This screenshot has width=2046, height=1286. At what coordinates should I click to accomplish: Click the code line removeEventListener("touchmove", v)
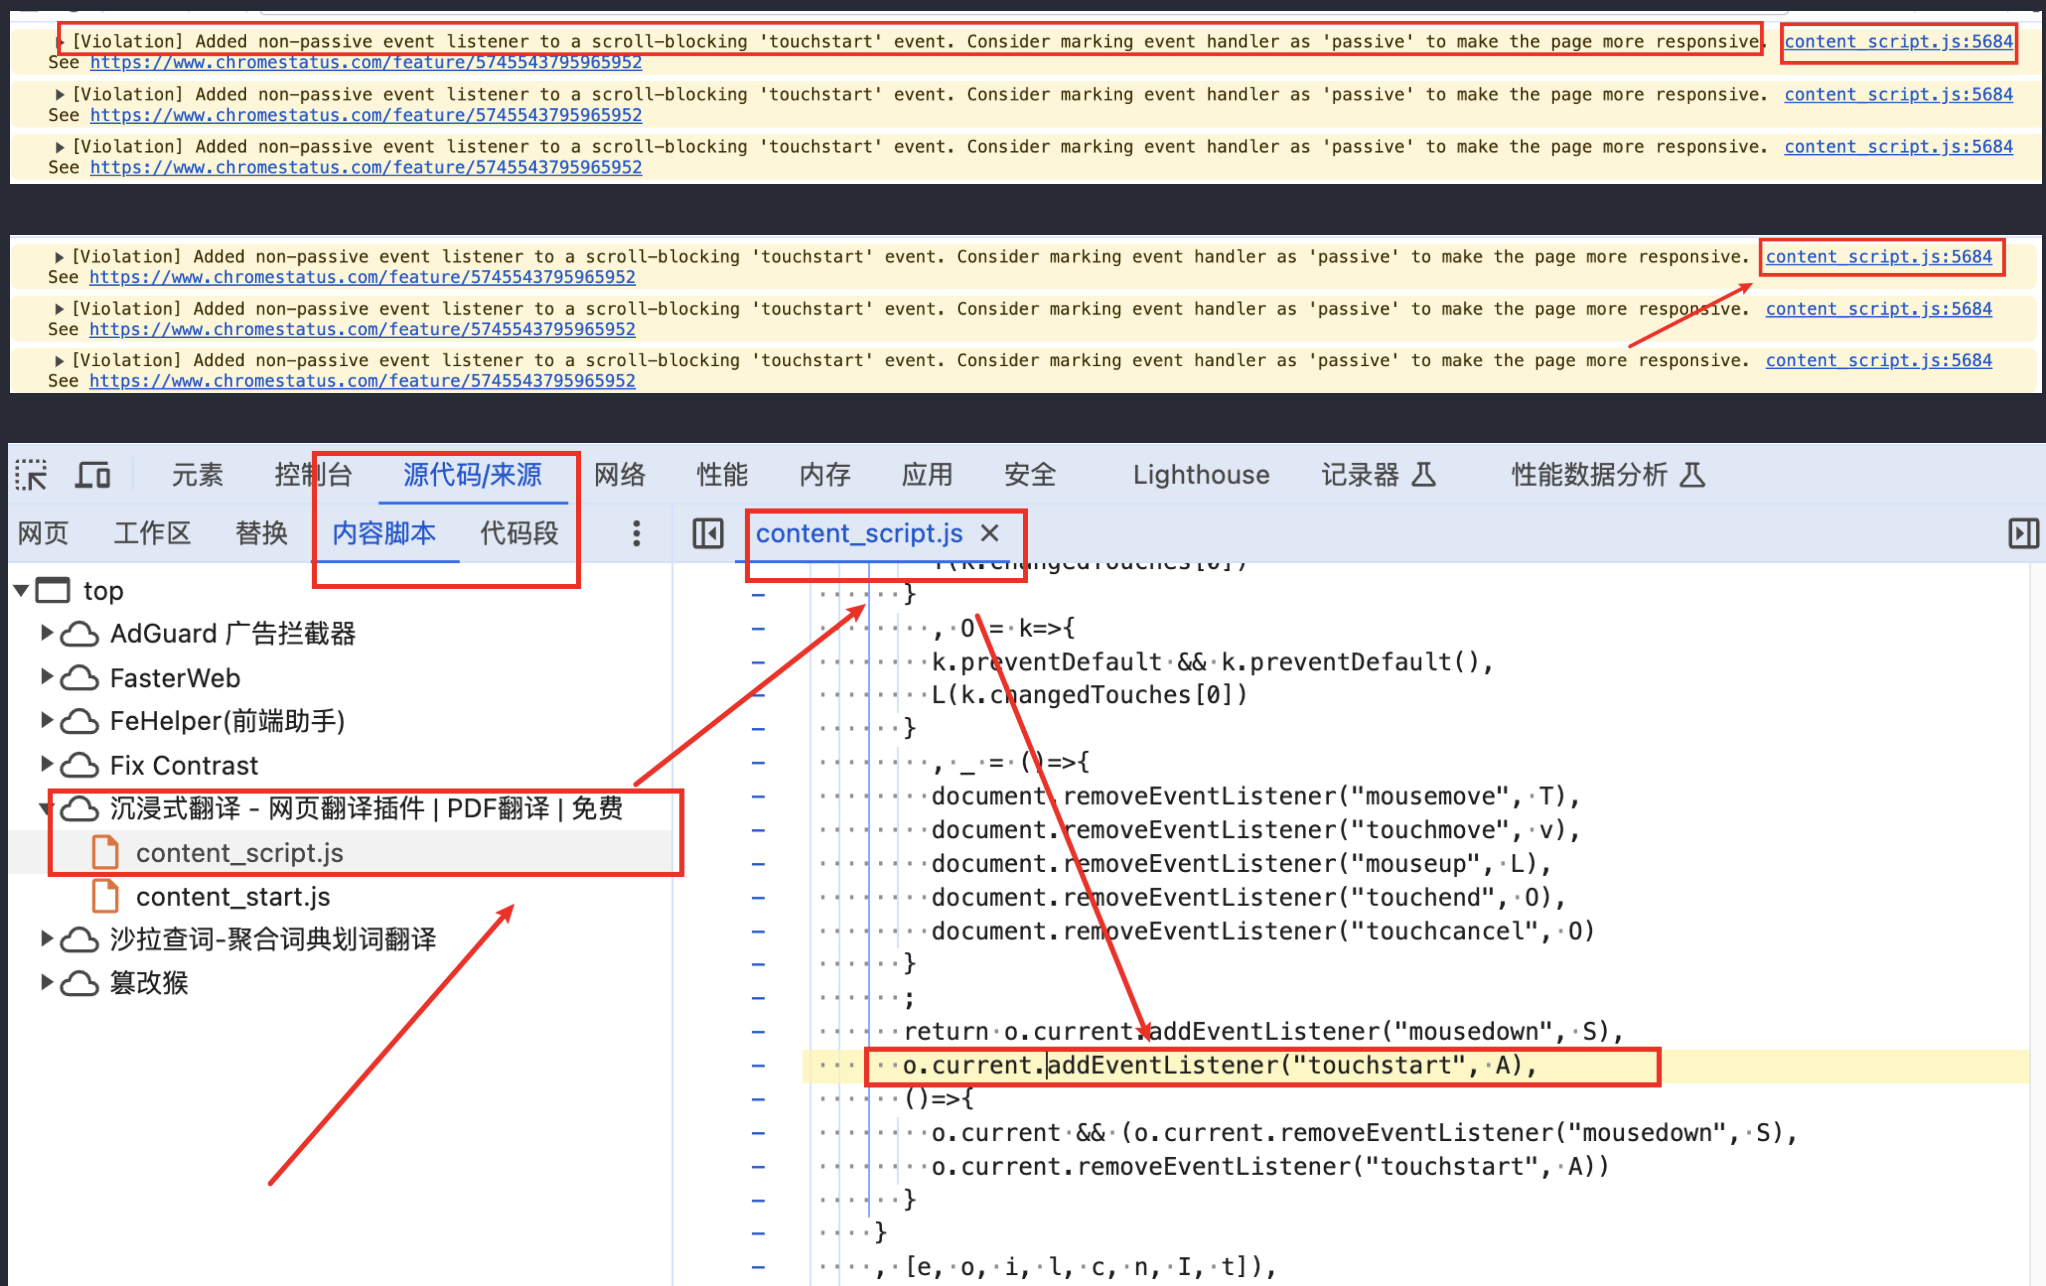coord(1256,830)
